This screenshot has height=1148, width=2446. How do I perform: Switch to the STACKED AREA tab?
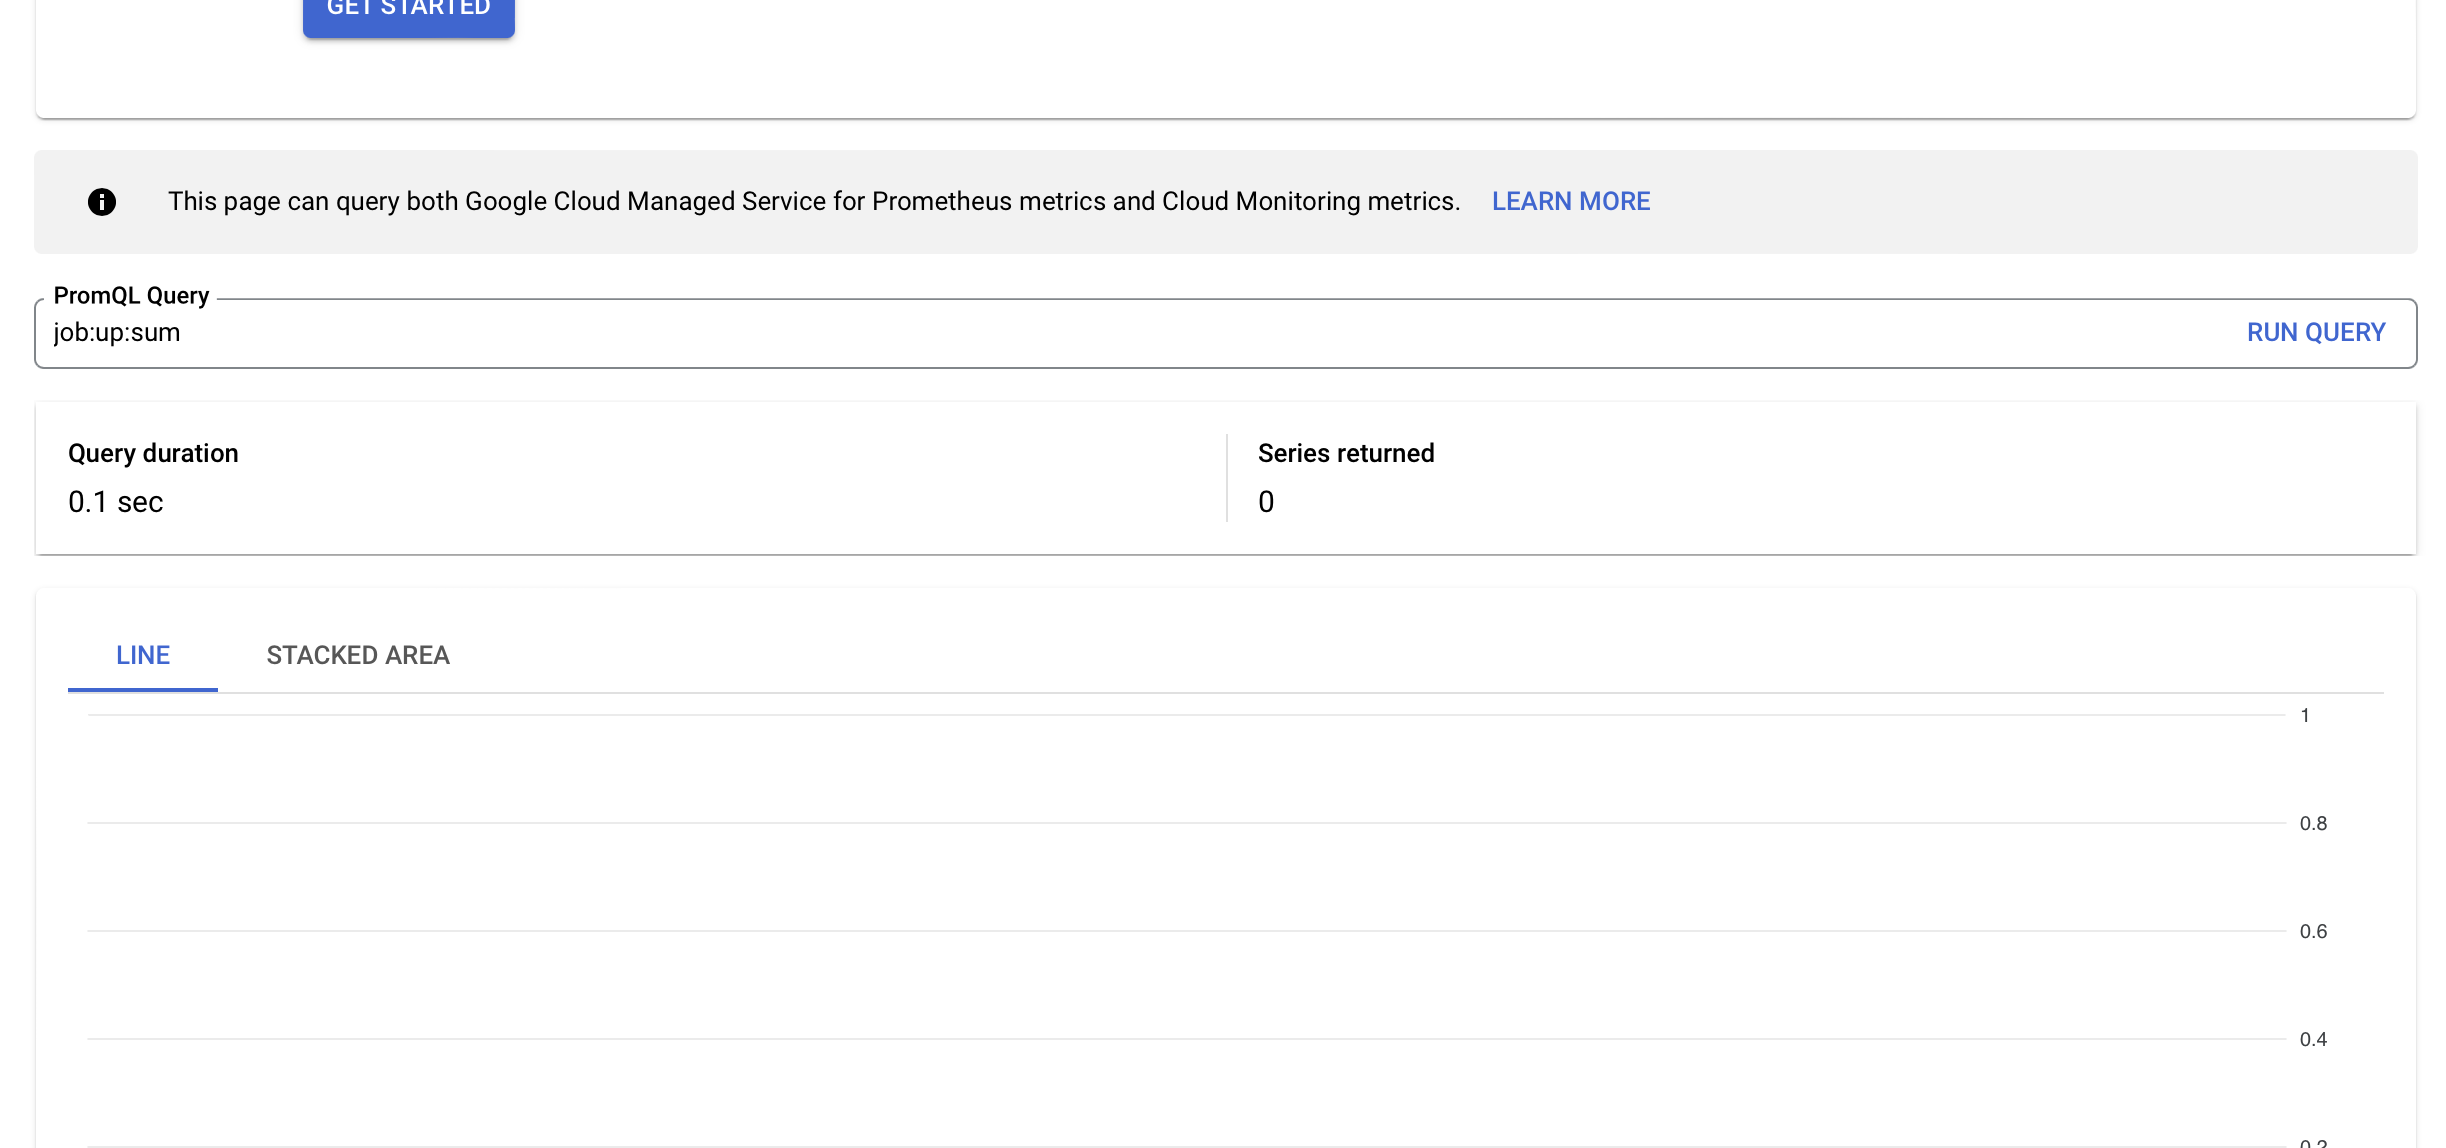point(357,655)
